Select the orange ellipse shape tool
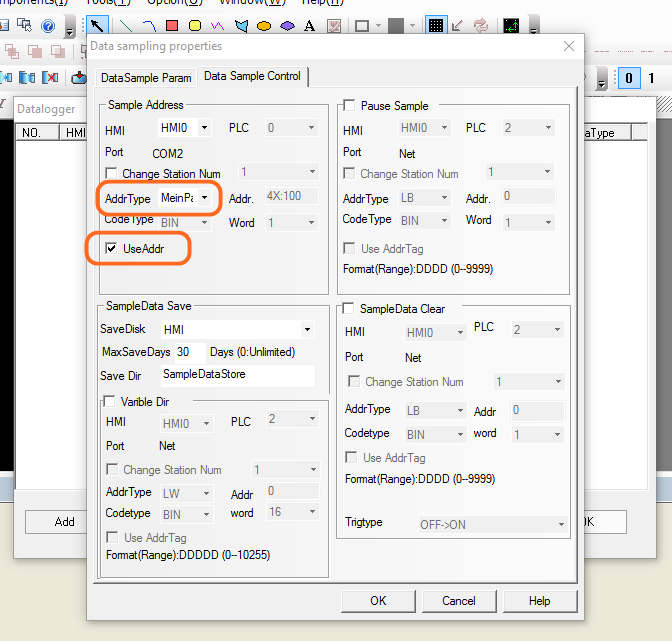 (x=264, y=25)
